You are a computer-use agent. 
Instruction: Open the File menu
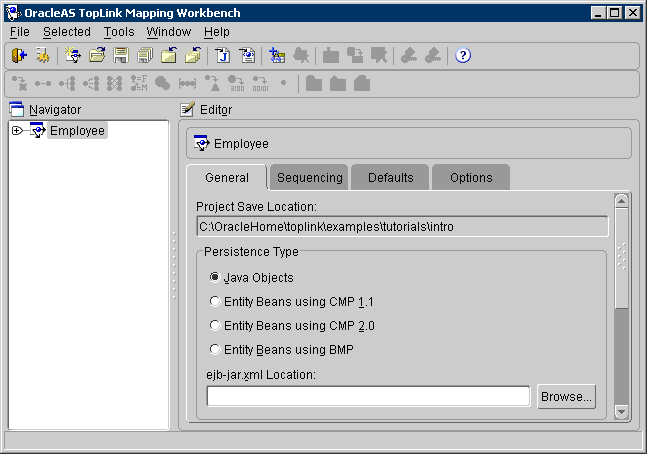pos(20,32)
